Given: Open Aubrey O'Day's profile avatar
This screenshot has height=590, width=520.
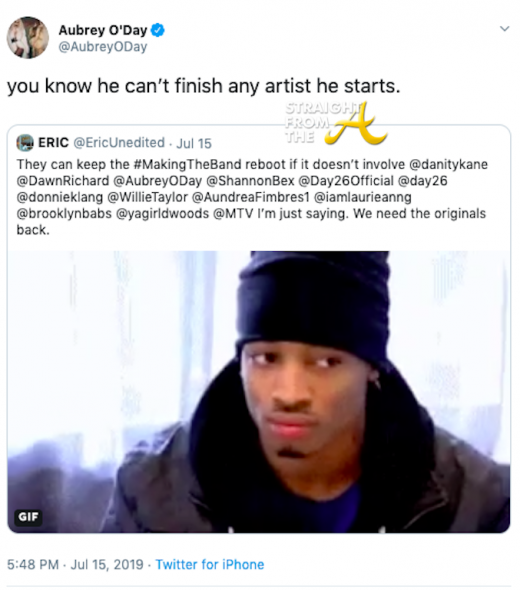Looking at the screenshot, I should (27, 38).
